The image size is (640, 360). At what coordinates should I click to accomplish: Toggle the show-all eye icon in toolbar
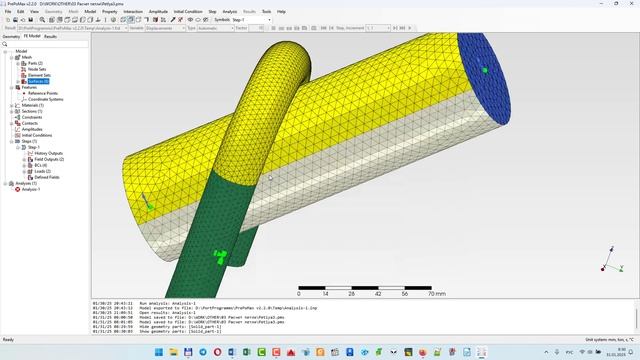pos(190,20)
